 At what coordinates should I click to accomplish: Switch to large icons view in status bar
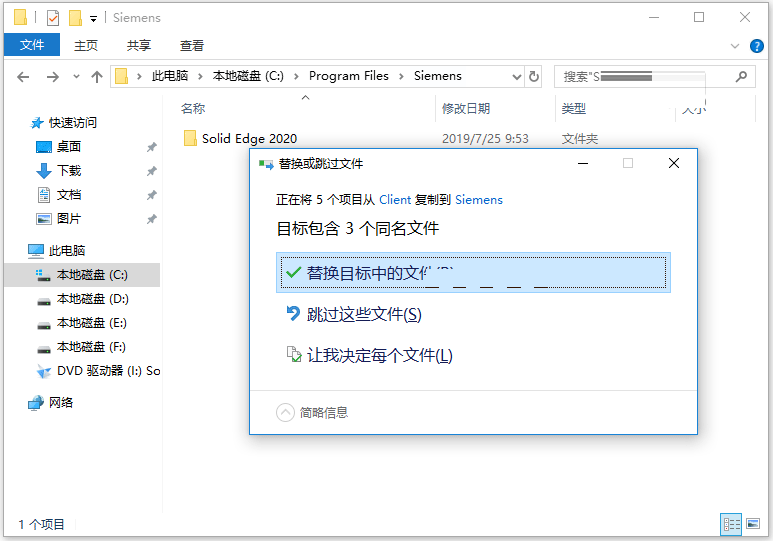[753, 524]
